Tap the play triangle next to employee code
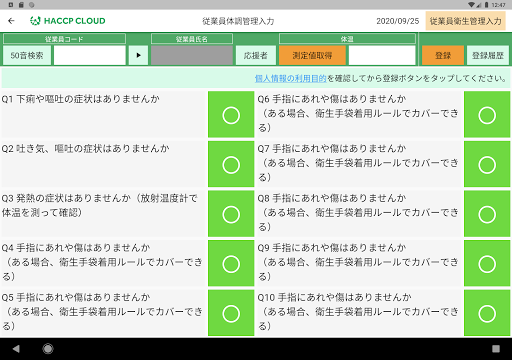This screenshot has width=512, height=360. click(x=138, y=55)
